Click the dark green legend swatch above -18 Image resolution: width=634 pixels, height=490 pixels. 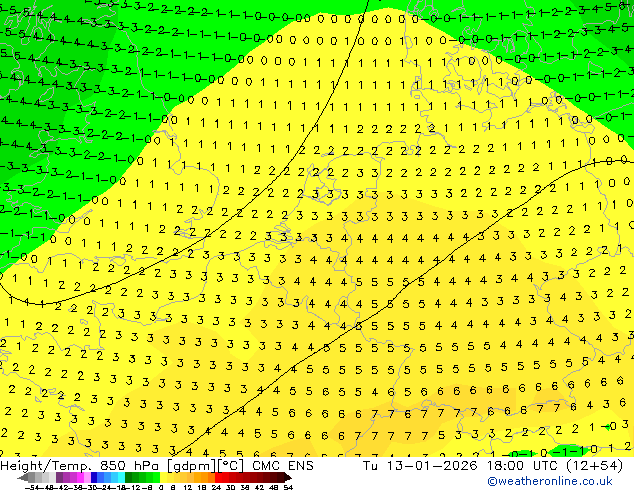point(129,477)
